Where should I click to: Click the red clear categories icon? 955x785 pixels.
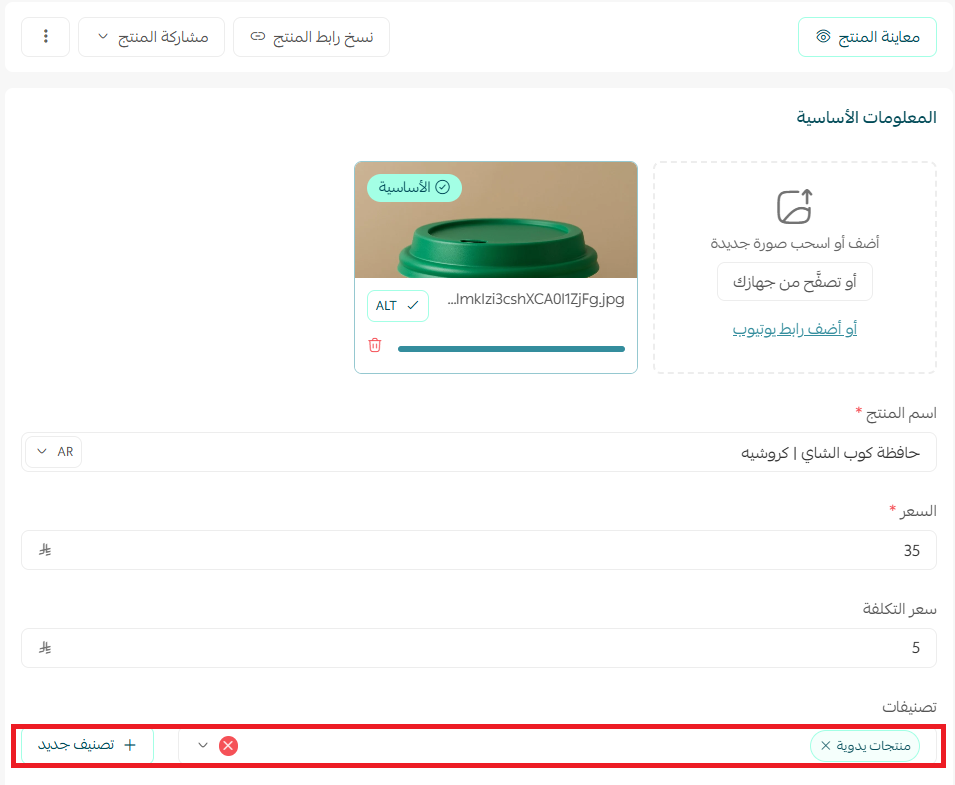[x=228, y=745]
